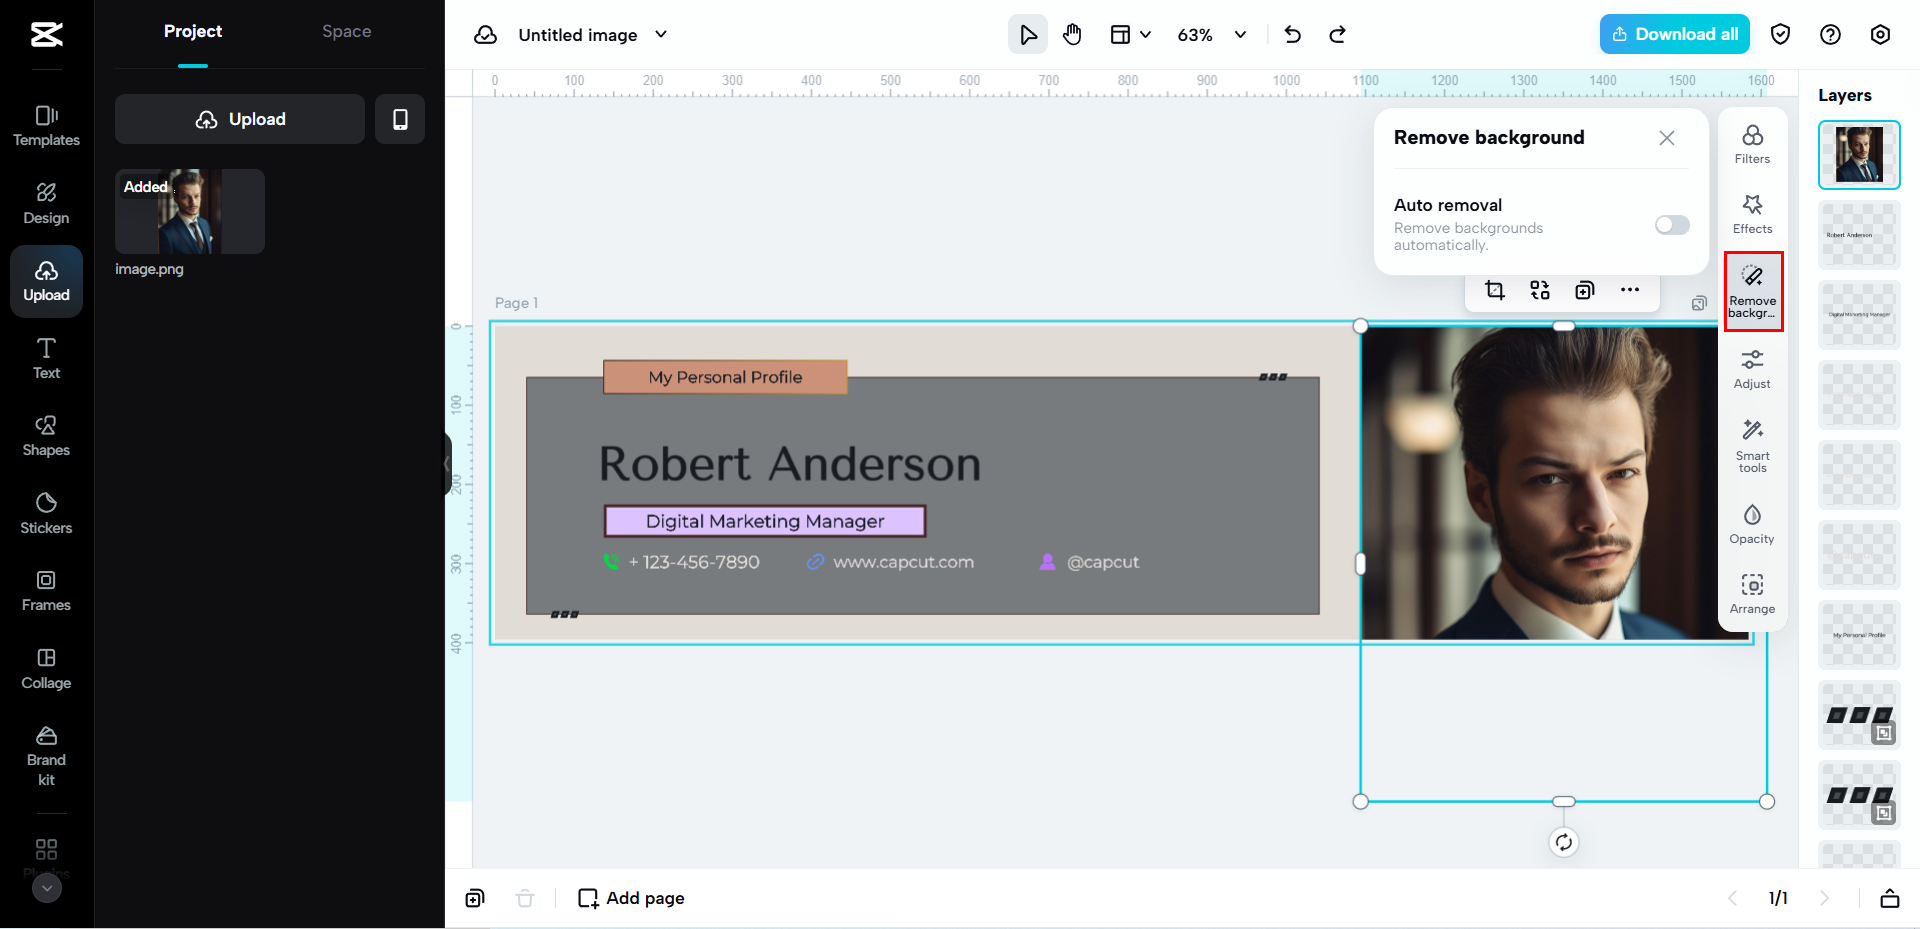1920x929 pixels.
Task: Close the Remove background panel
Action: [x=1666, y=138]
